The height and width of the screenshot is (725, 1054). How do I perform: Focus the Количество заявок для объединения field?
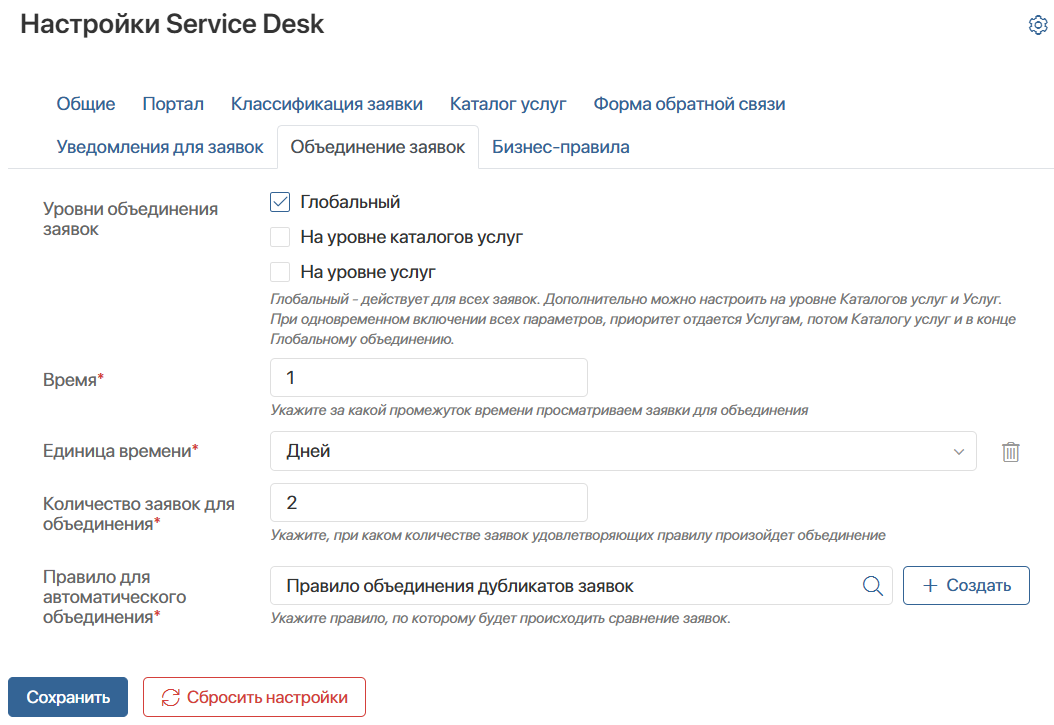[x=429, y=503]
